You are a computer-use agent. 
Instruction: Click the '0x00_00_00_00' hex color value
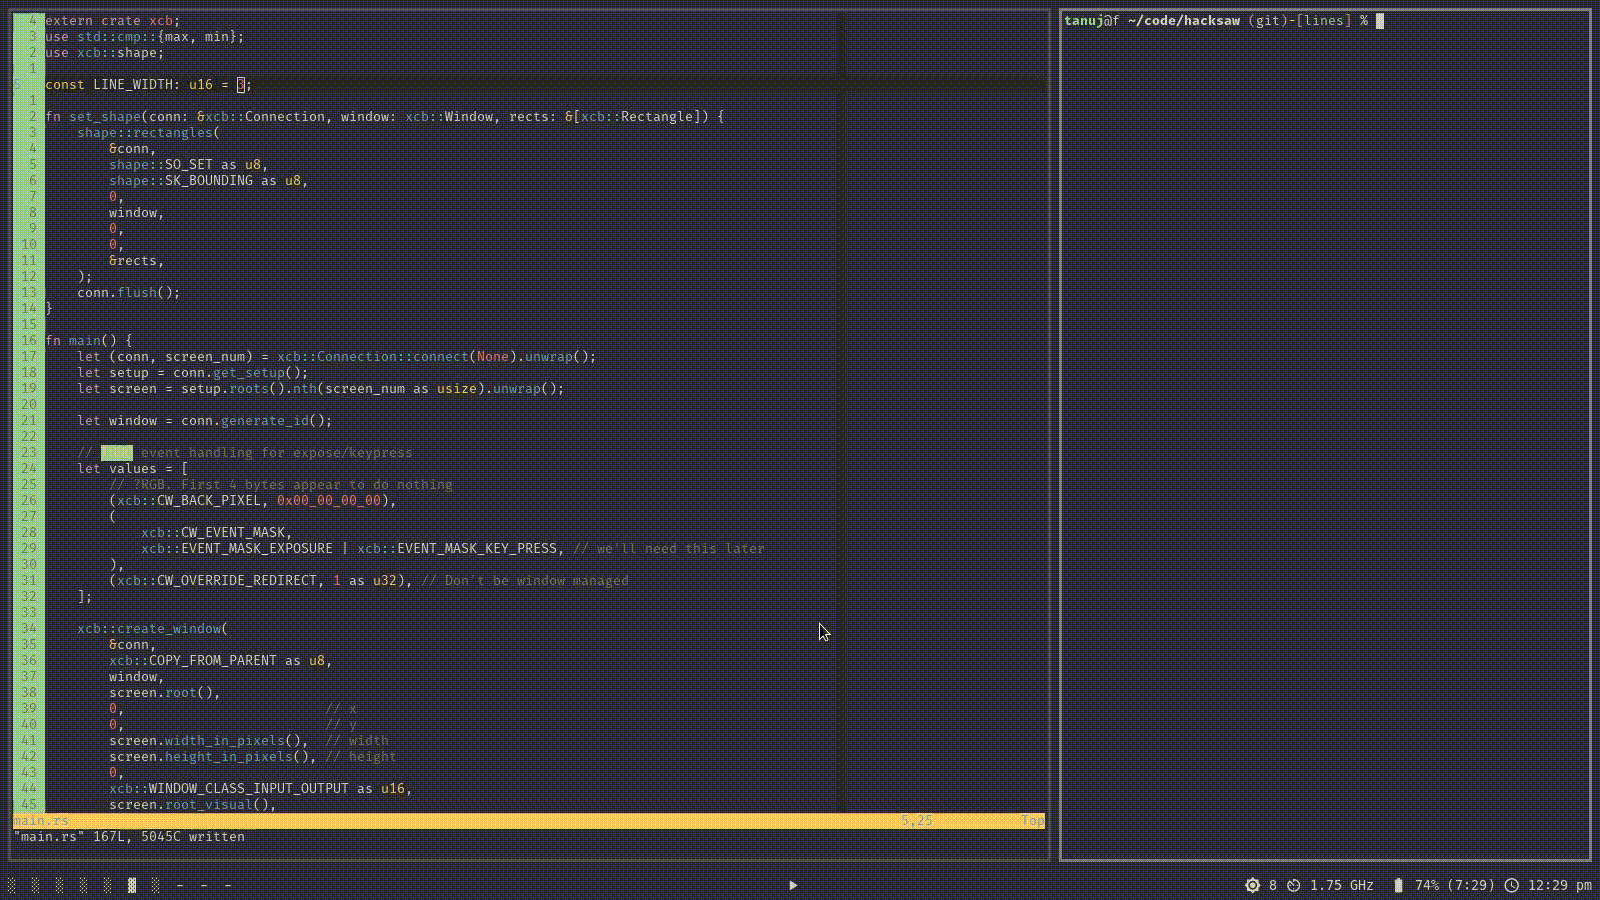[329, 501]
